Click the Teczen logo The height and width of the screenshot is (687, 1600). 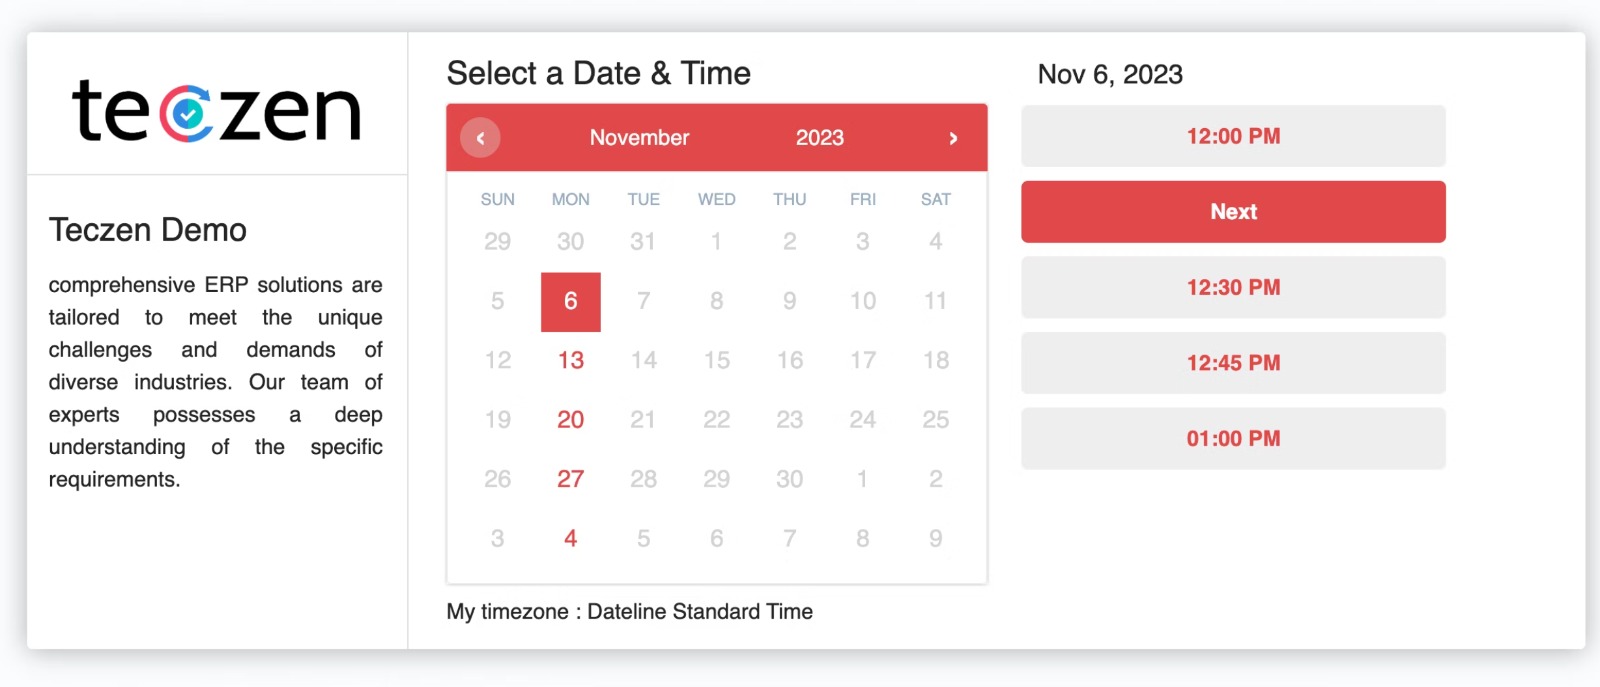coord(216,110)
